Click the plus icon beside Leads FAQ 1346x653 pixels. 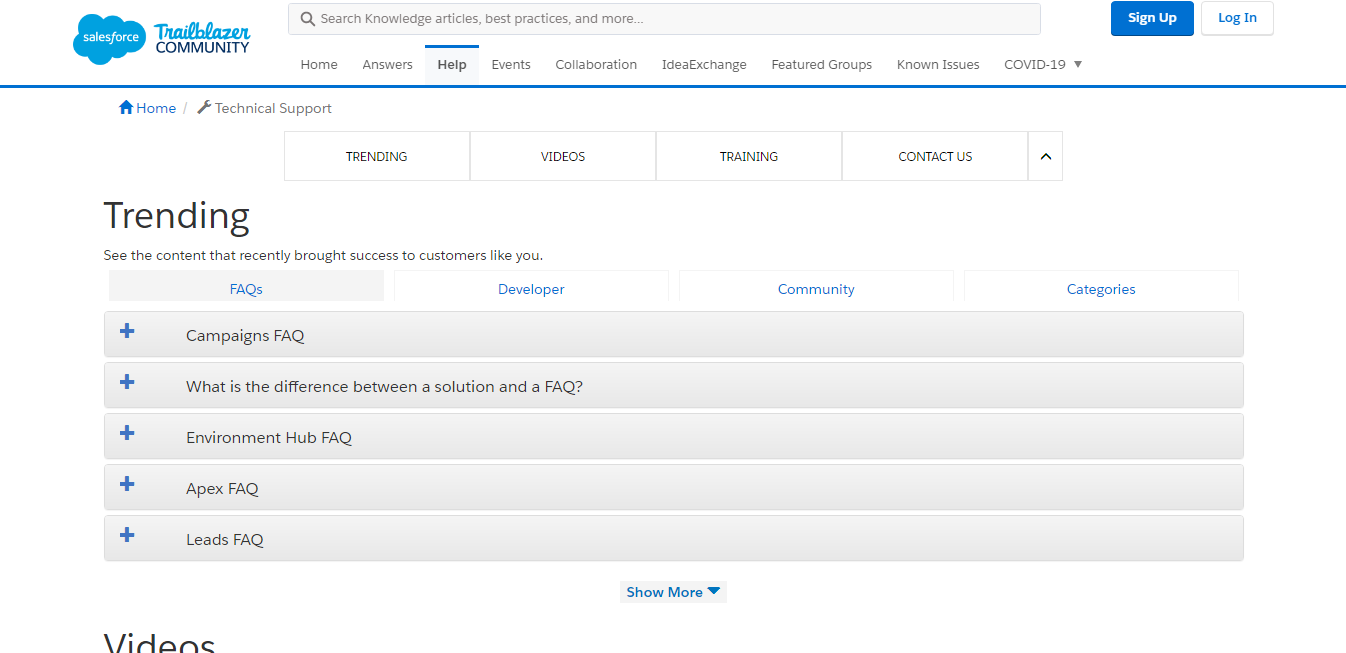(127, 535)
